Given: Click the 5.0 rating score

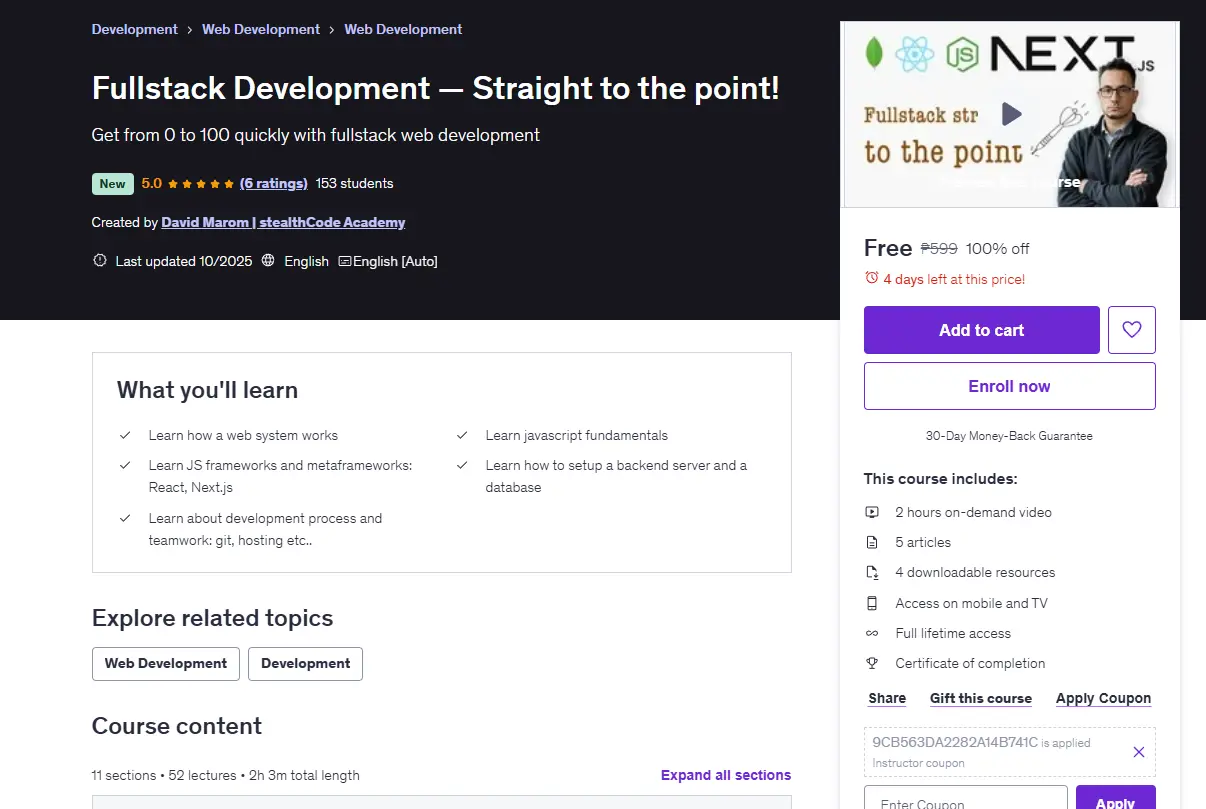Looking at the screenshot, I should click(x=152, y=183).
